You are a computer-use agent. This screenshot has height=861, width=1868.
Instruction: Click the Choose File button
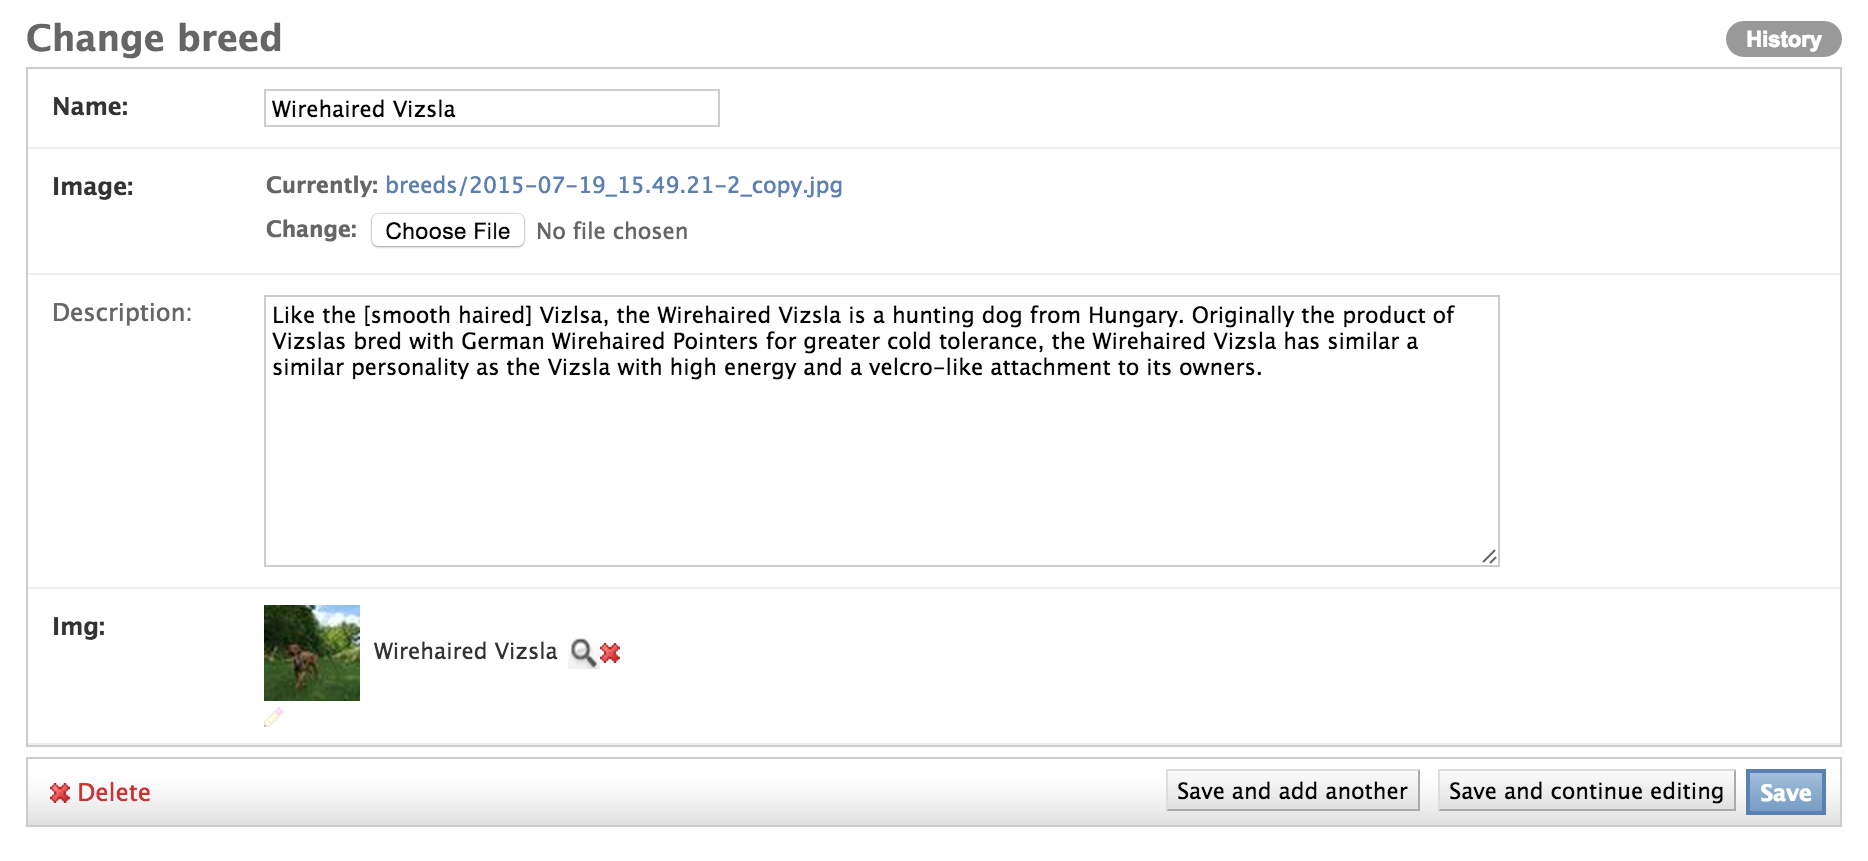[x=448, y=230]
